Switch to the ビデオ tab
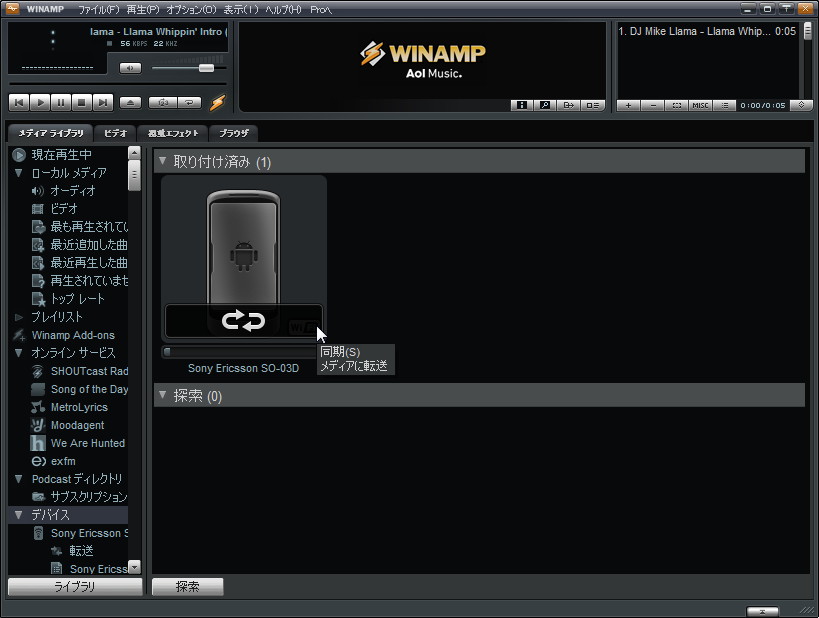This screenshot has height=618, width=819. [x=115, y=133]
